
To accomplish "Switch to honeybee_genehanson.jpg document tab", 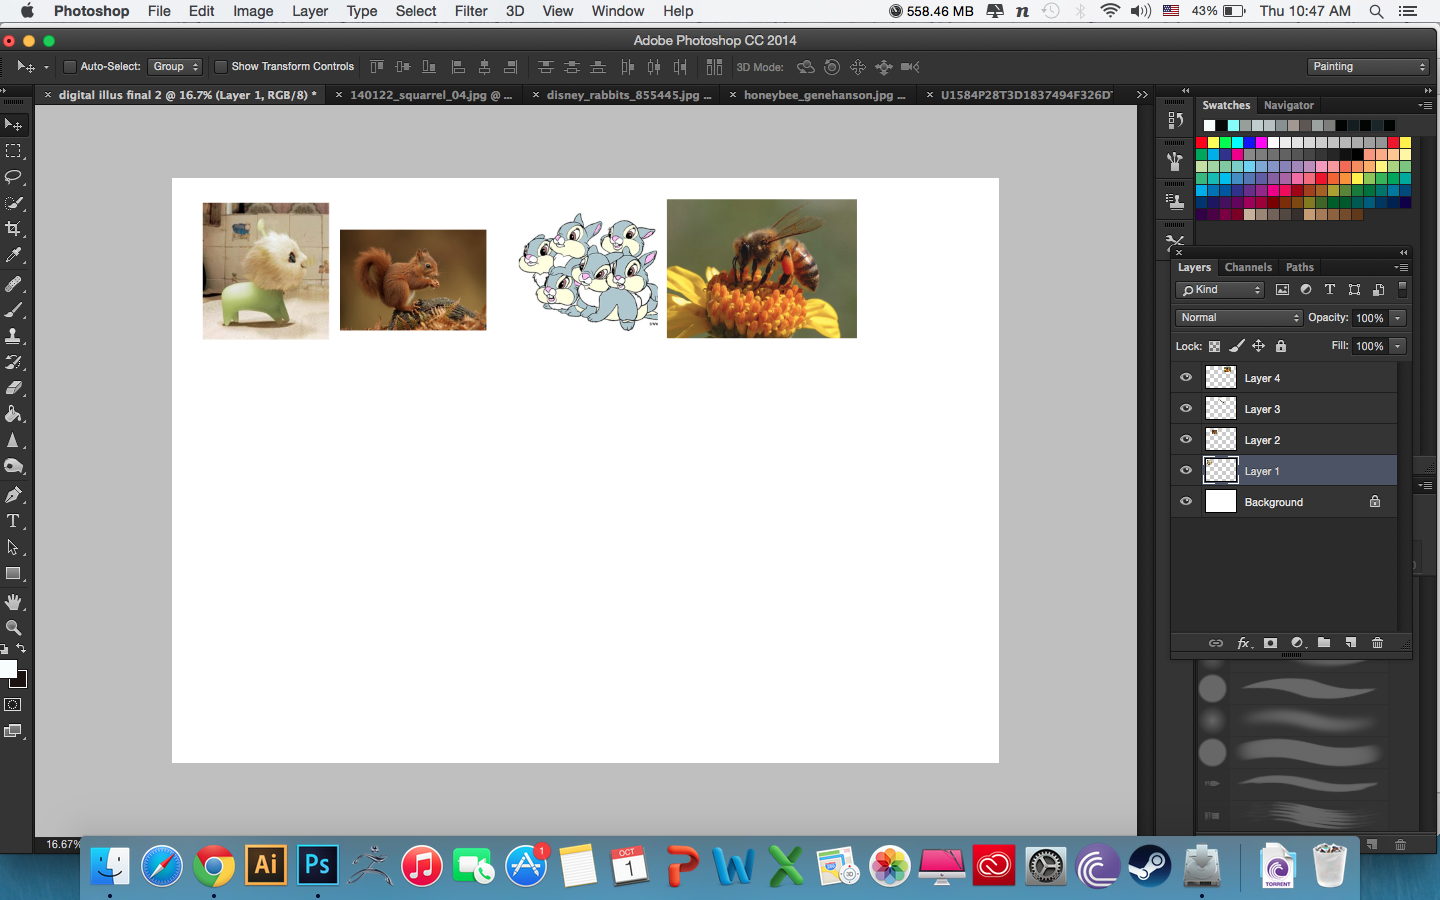I will tap(824, 95).
